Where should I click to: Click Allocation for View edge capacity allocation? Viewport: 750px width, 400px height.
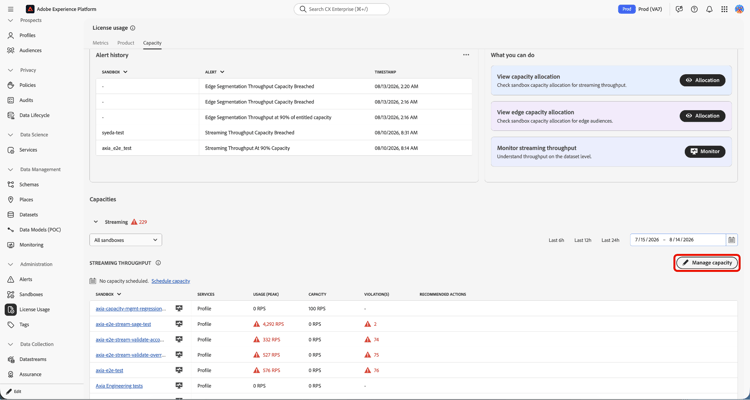pos(702,116)
